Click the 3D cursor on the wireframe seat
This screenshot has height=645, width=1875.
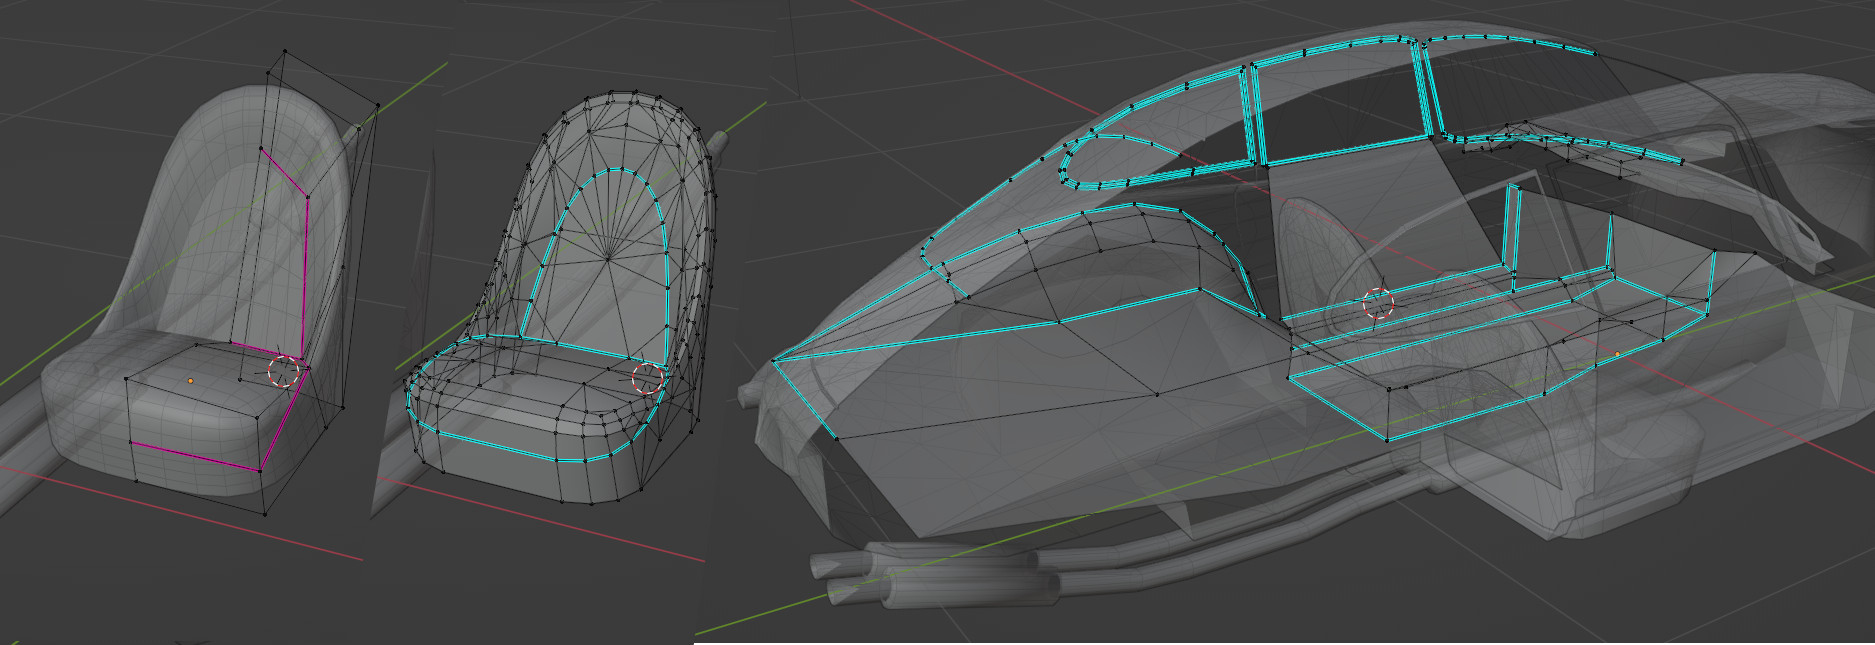pyautogui.click(x=648, y=378)
